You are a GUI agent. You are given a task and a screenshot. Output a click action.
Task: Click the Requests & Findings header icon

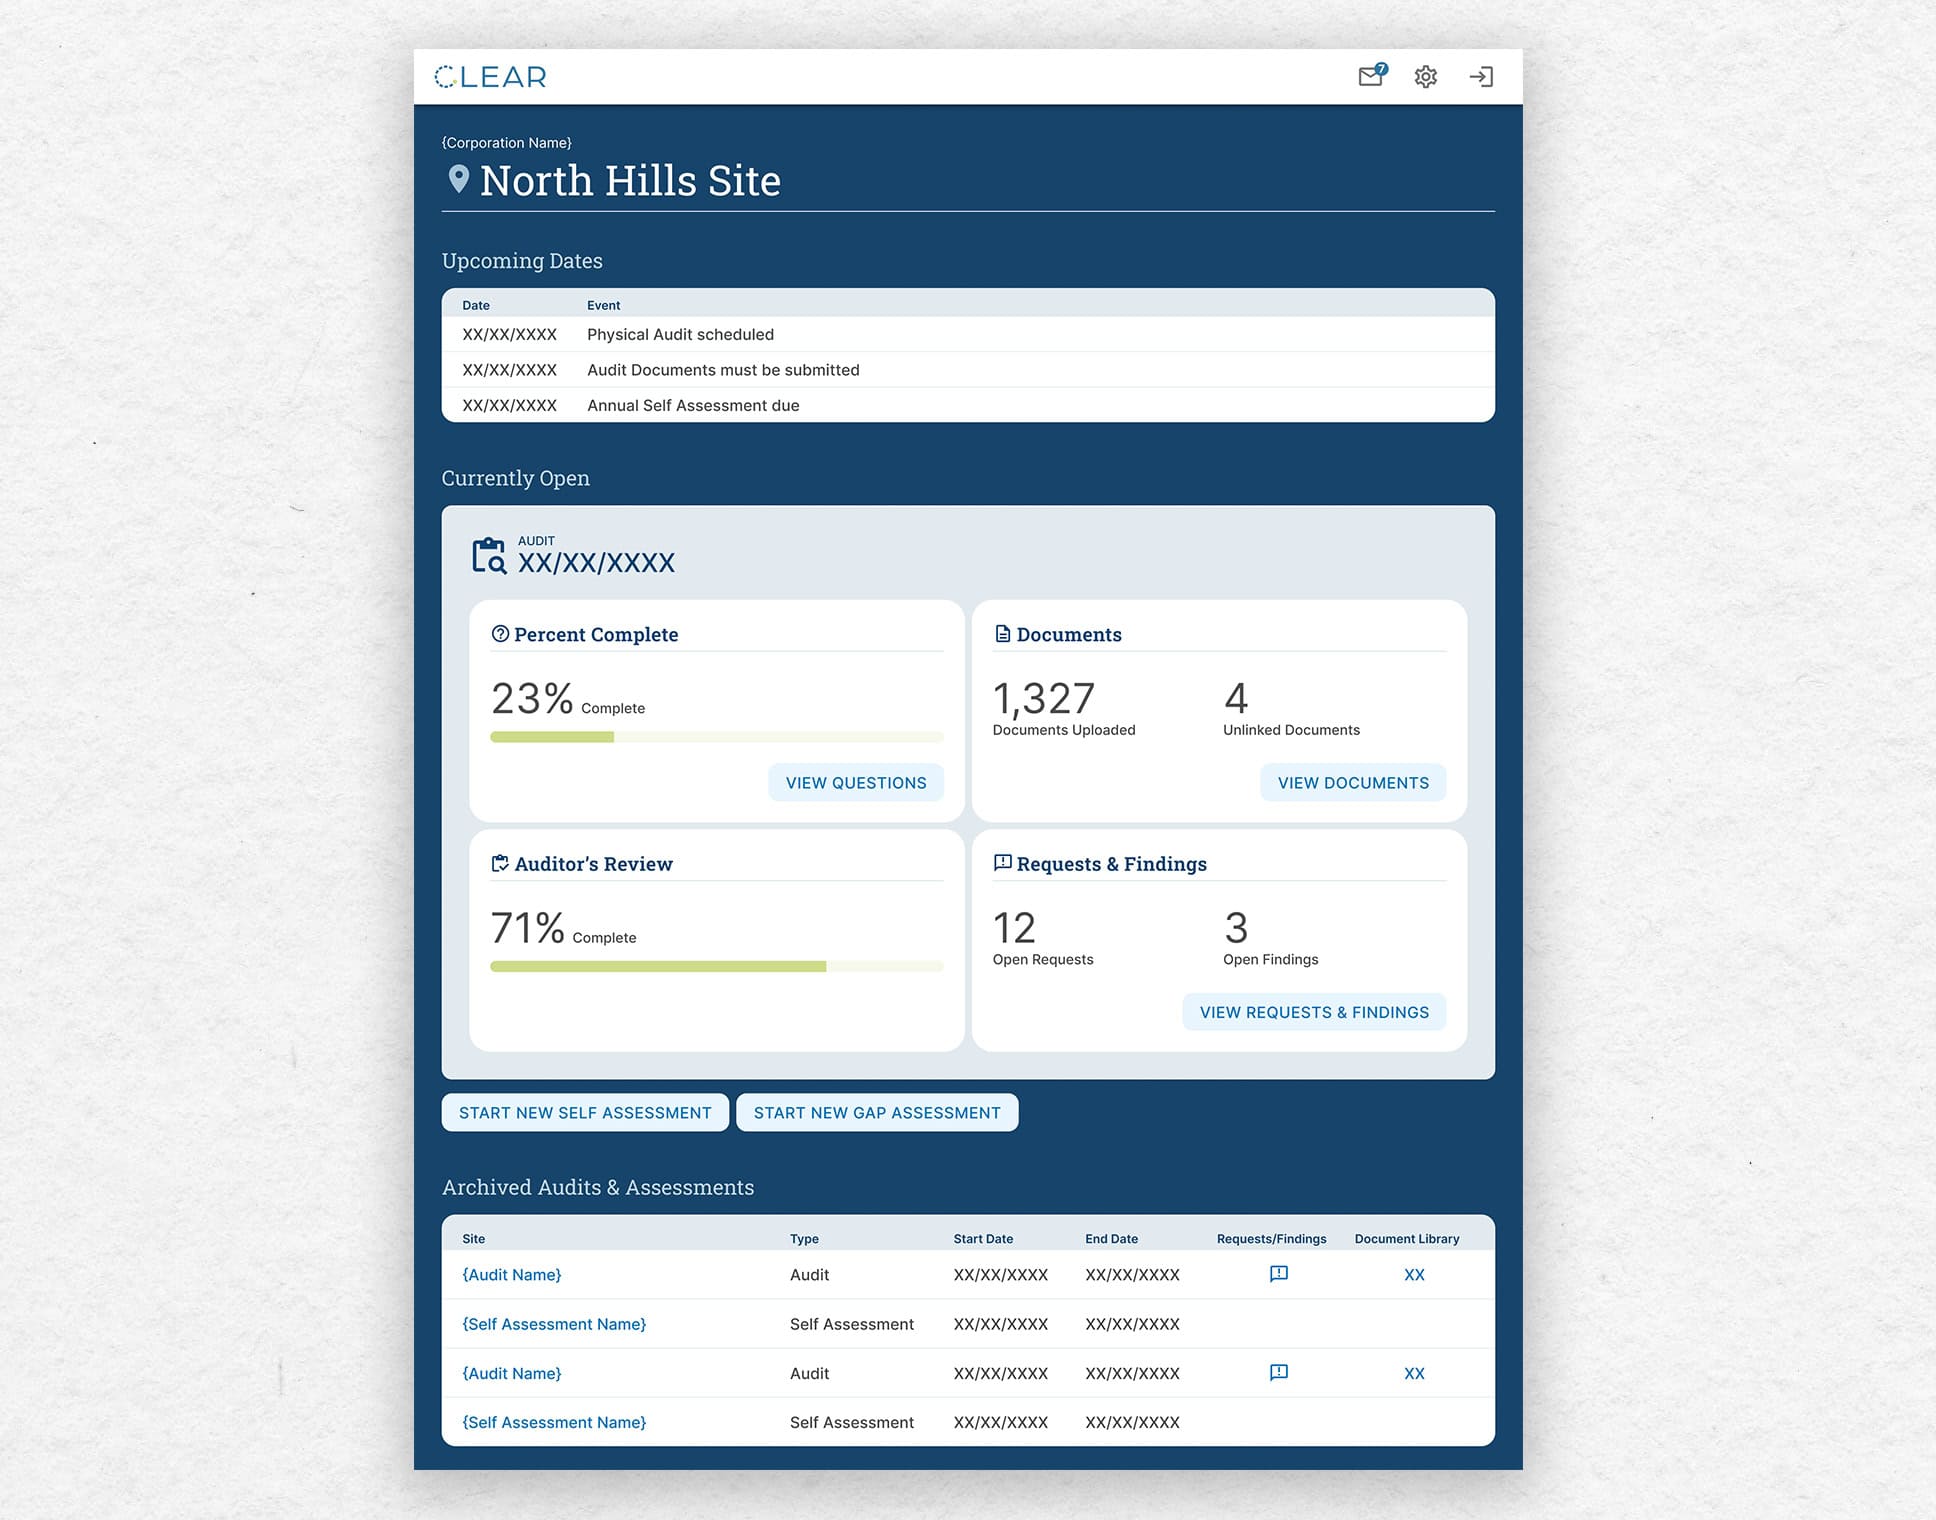pos(1002,863)
